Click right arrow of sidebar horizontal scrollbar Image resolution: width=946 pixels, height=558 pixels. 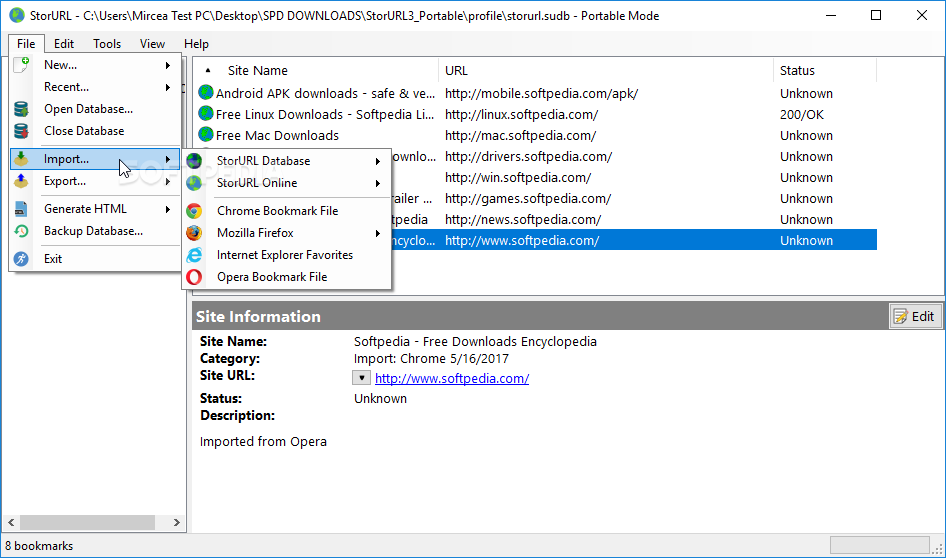tap(176, 522)
